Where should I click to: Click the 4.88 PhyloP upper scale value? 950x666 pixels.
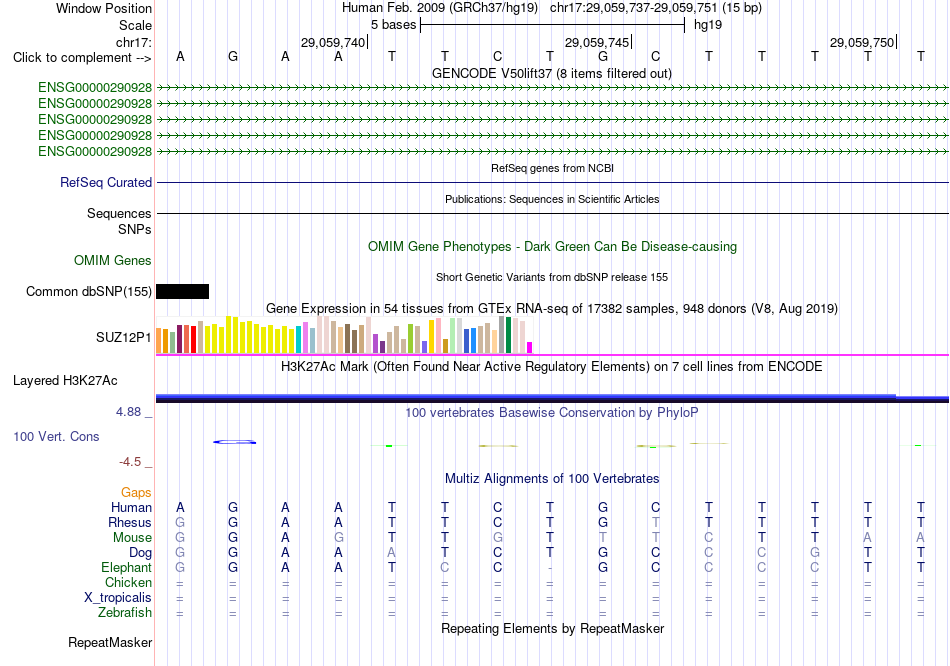point(128,412)
